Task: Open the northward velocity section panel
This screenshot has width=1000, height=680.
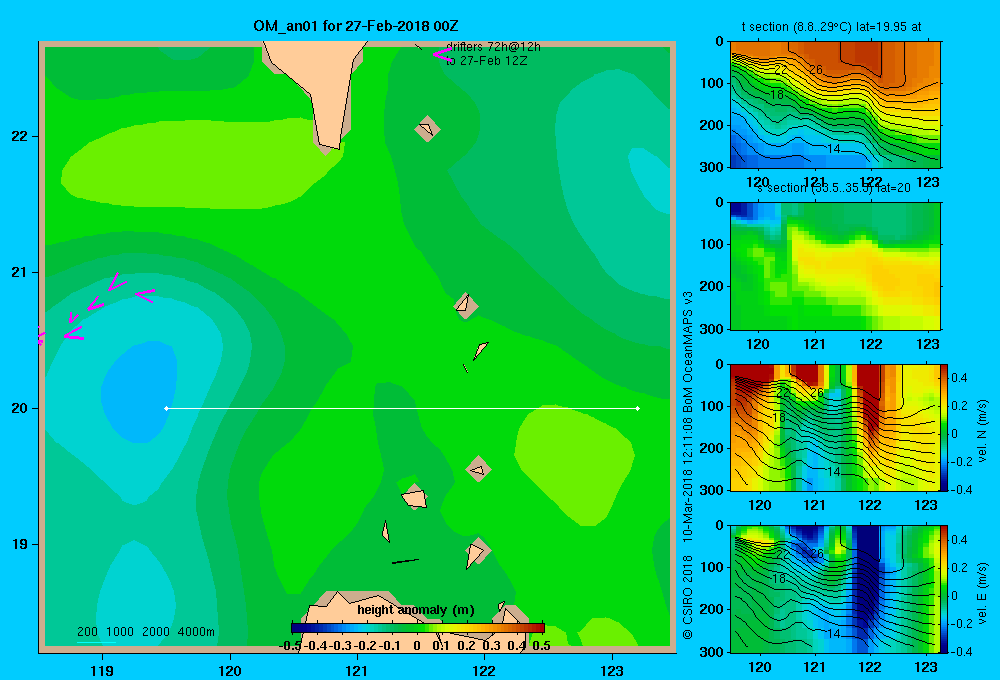Action: point(835,427)
